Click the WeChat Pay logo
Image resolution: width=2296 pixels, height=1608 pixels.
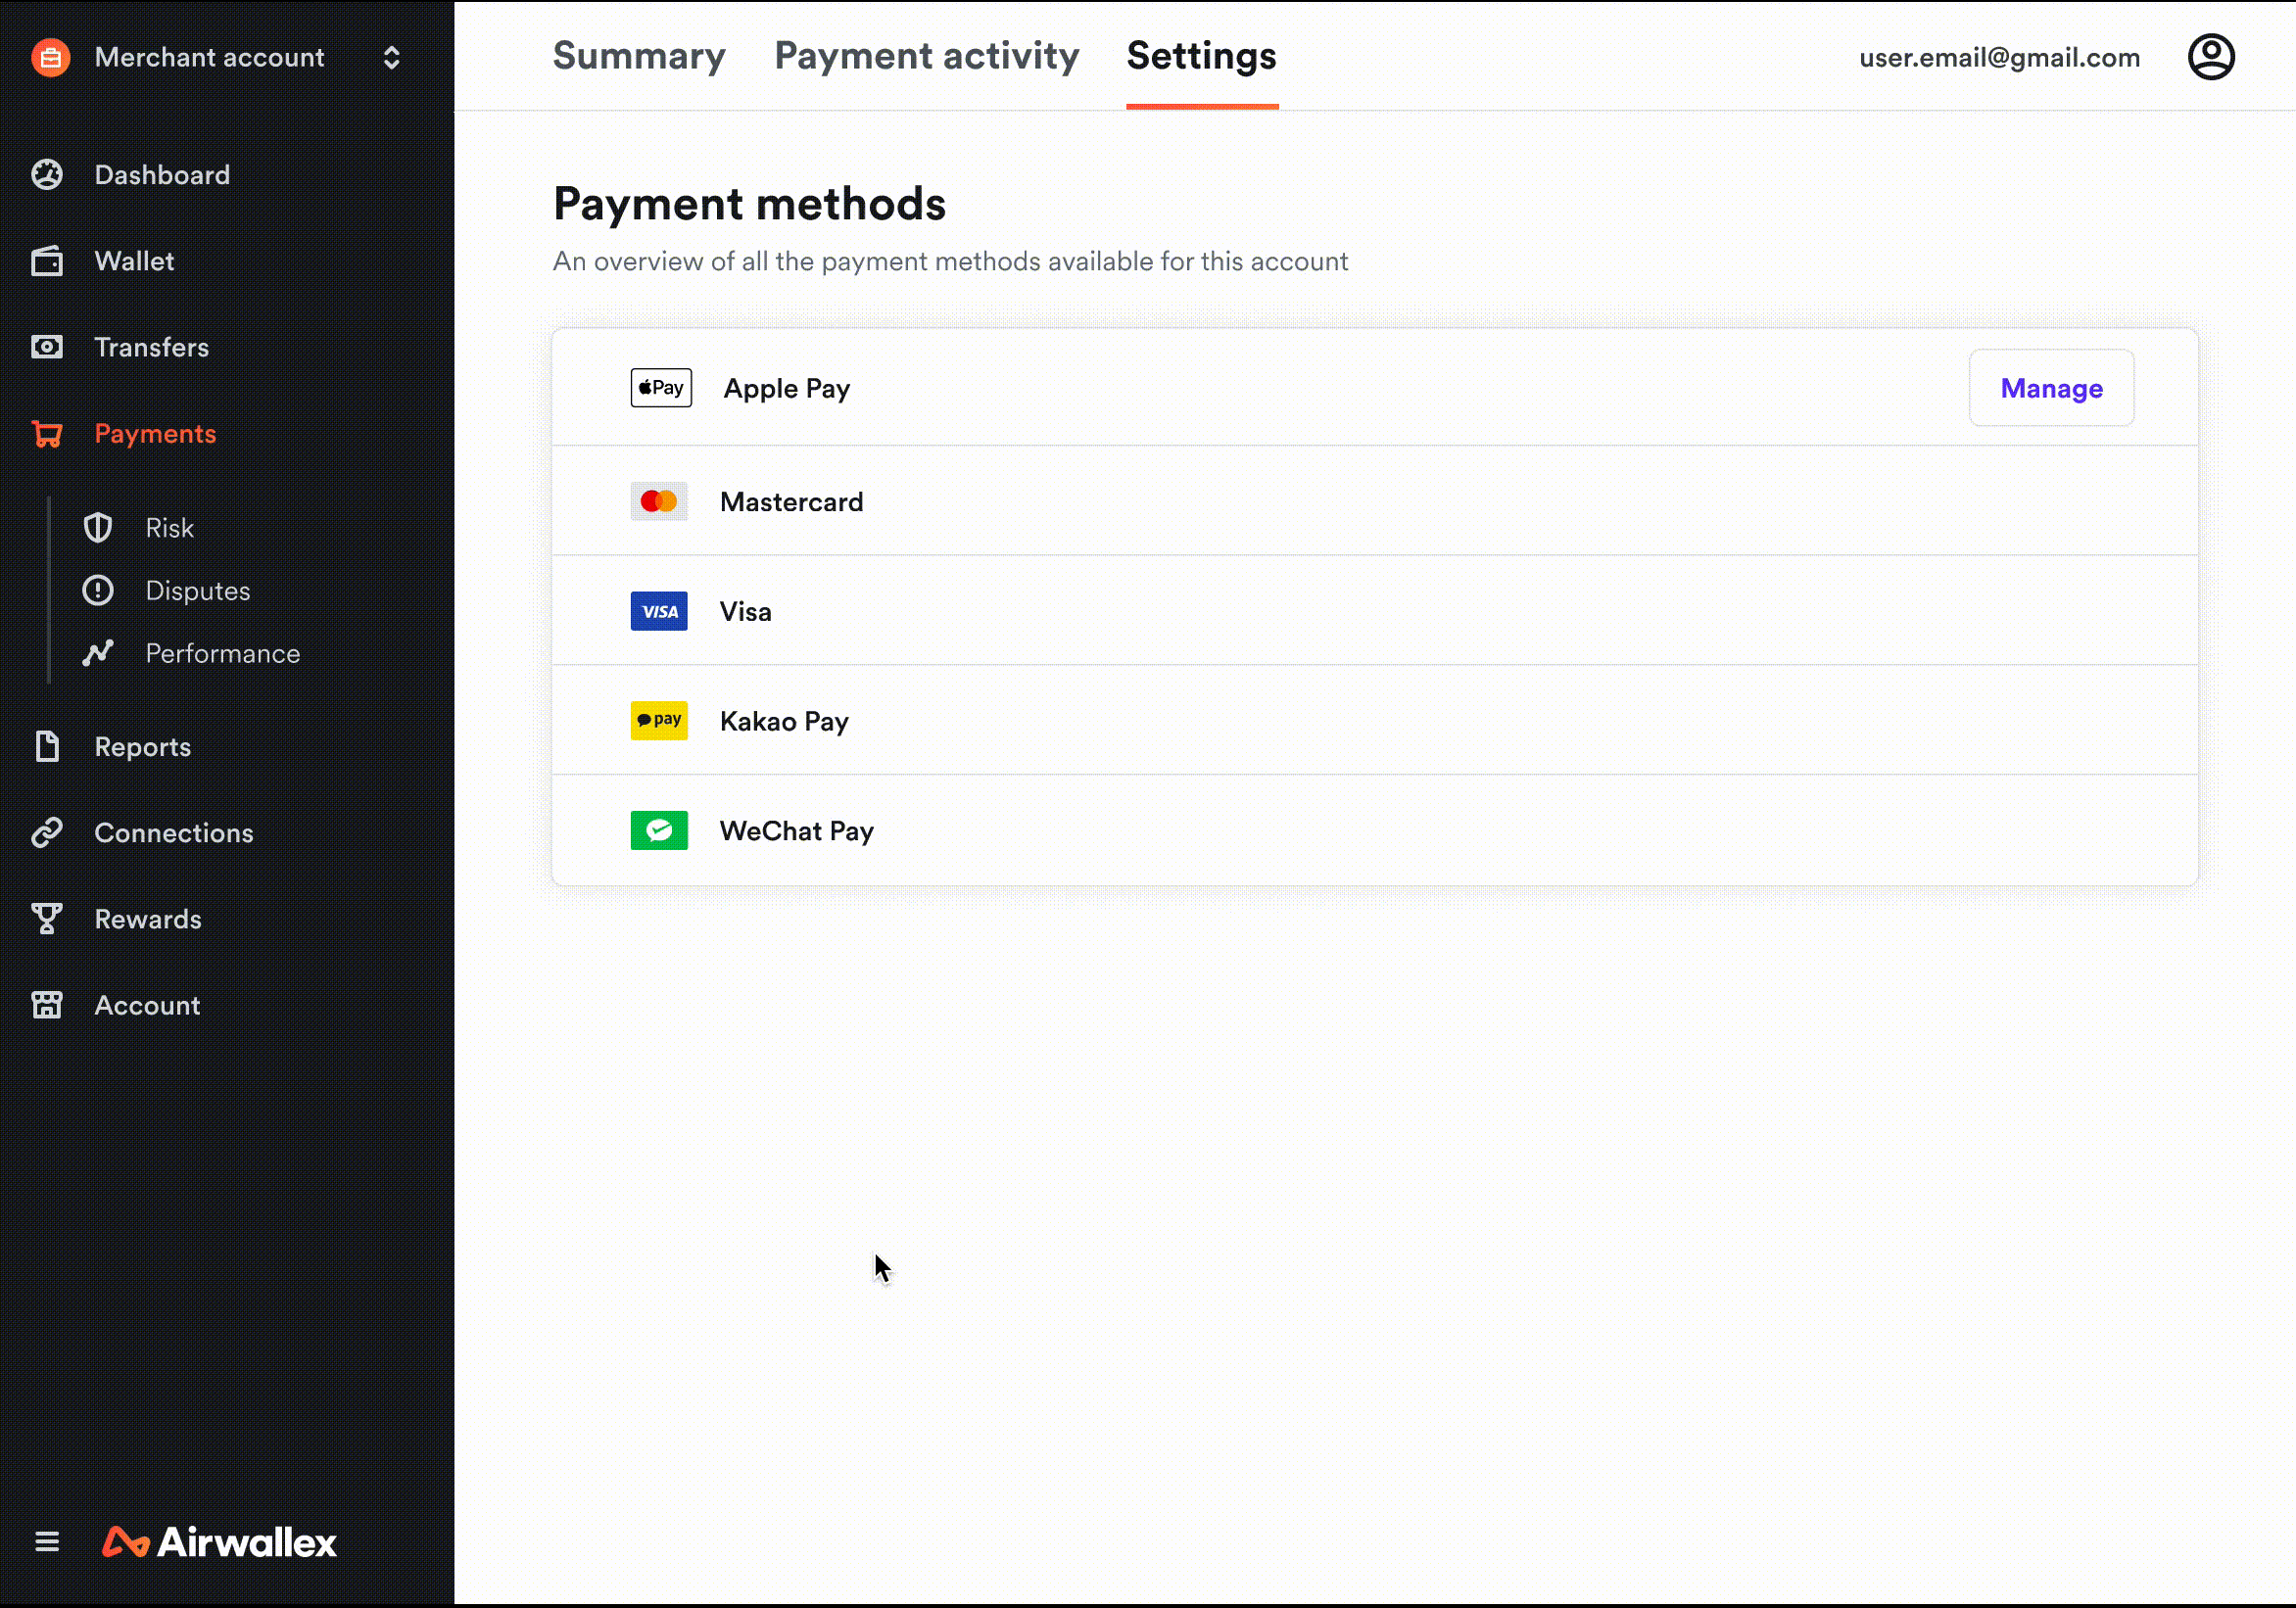(659, 830)
